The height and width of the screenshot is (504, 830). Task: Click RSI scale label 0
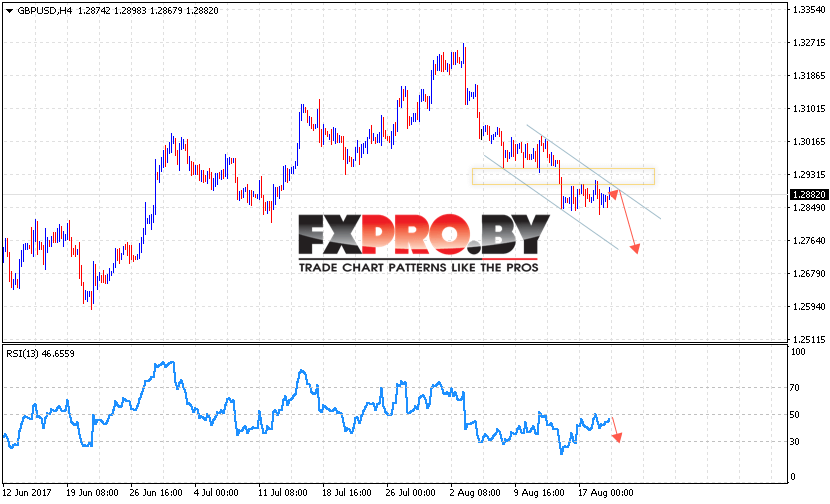pos(792,476)
